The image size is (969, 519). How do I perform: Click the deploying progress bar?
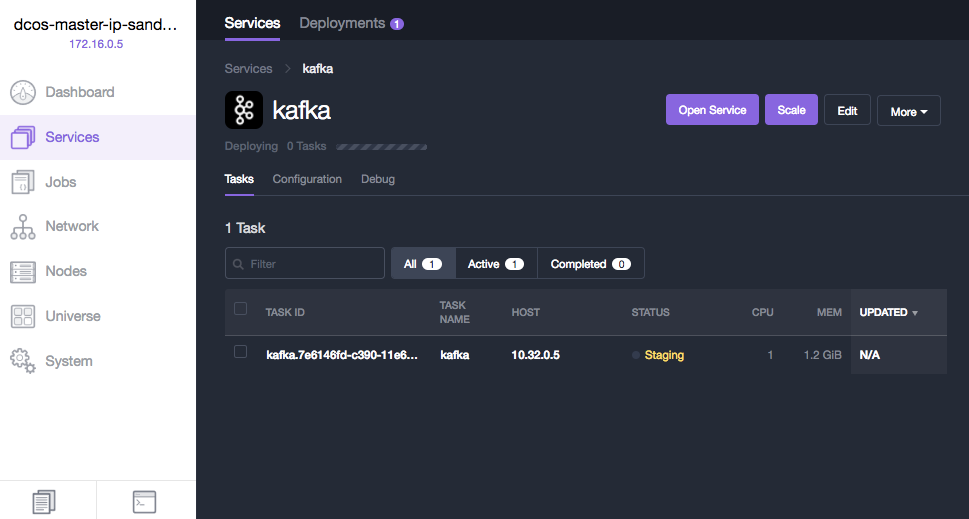[x=381, y=147]
